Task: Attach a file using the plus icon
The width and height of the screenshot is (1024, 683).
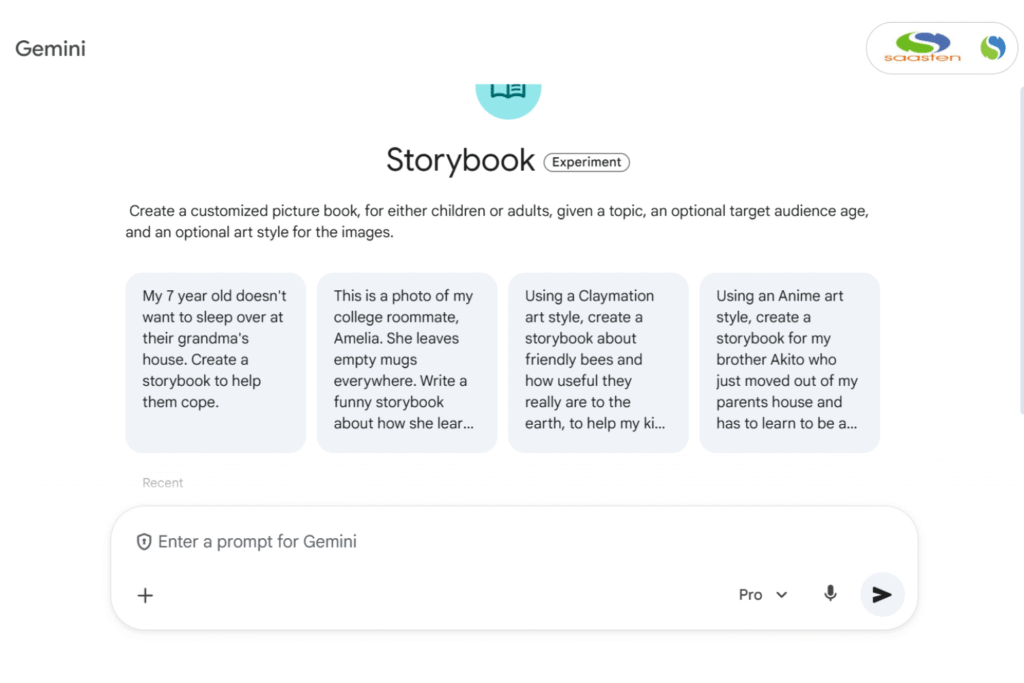Action: [x=145, y=595]
